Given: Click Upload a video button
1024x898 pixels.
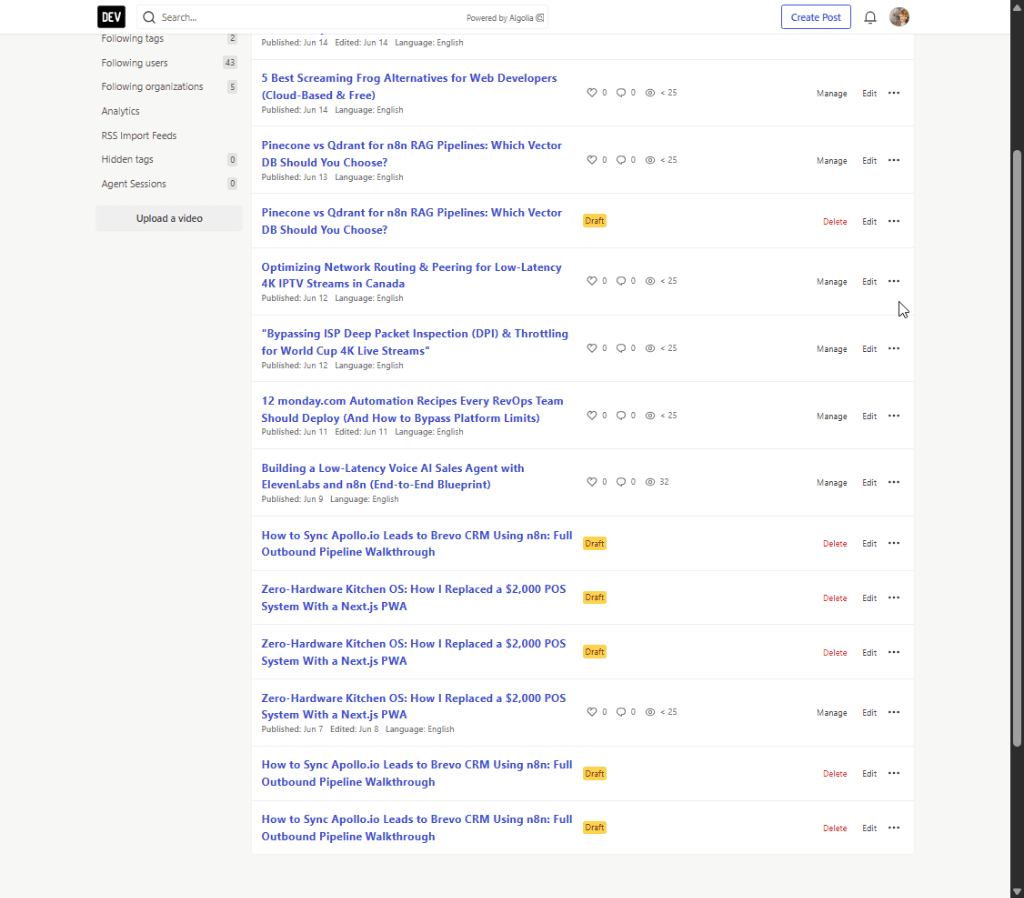Looking at the screenshot, I should 169,218.
